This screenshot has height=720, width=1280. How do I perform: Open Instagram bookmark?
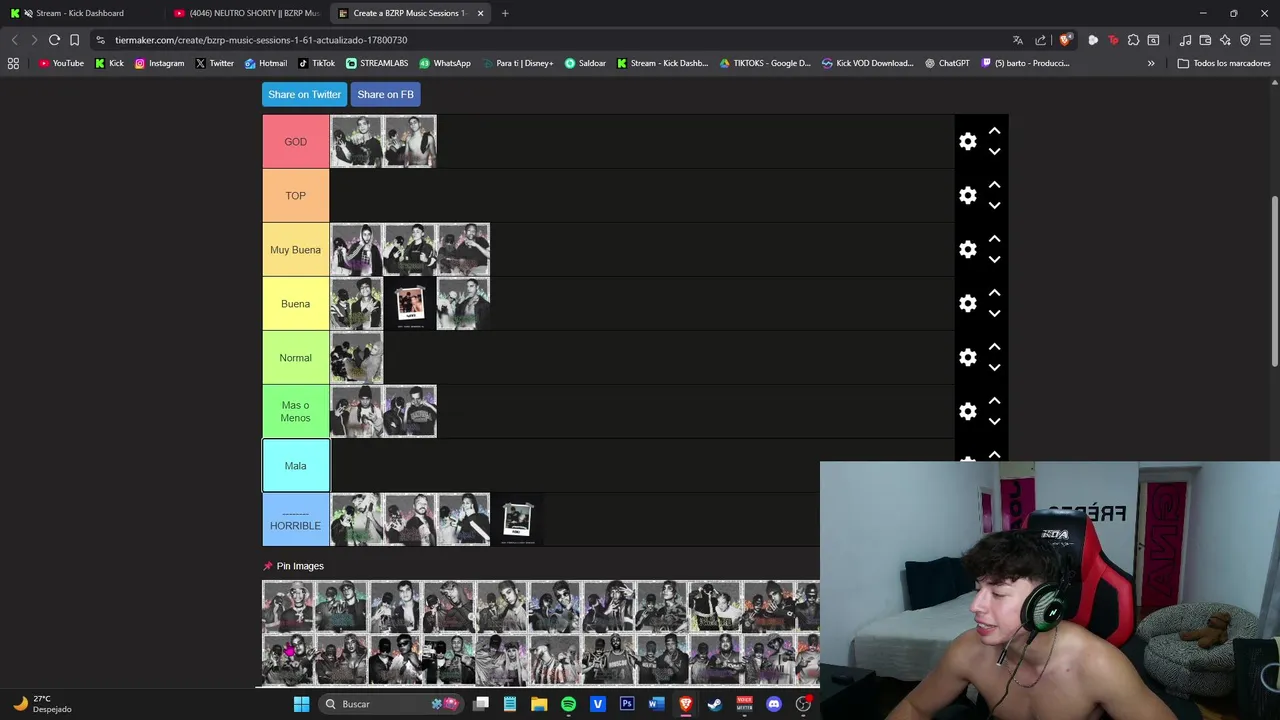[x=159, y=63]
